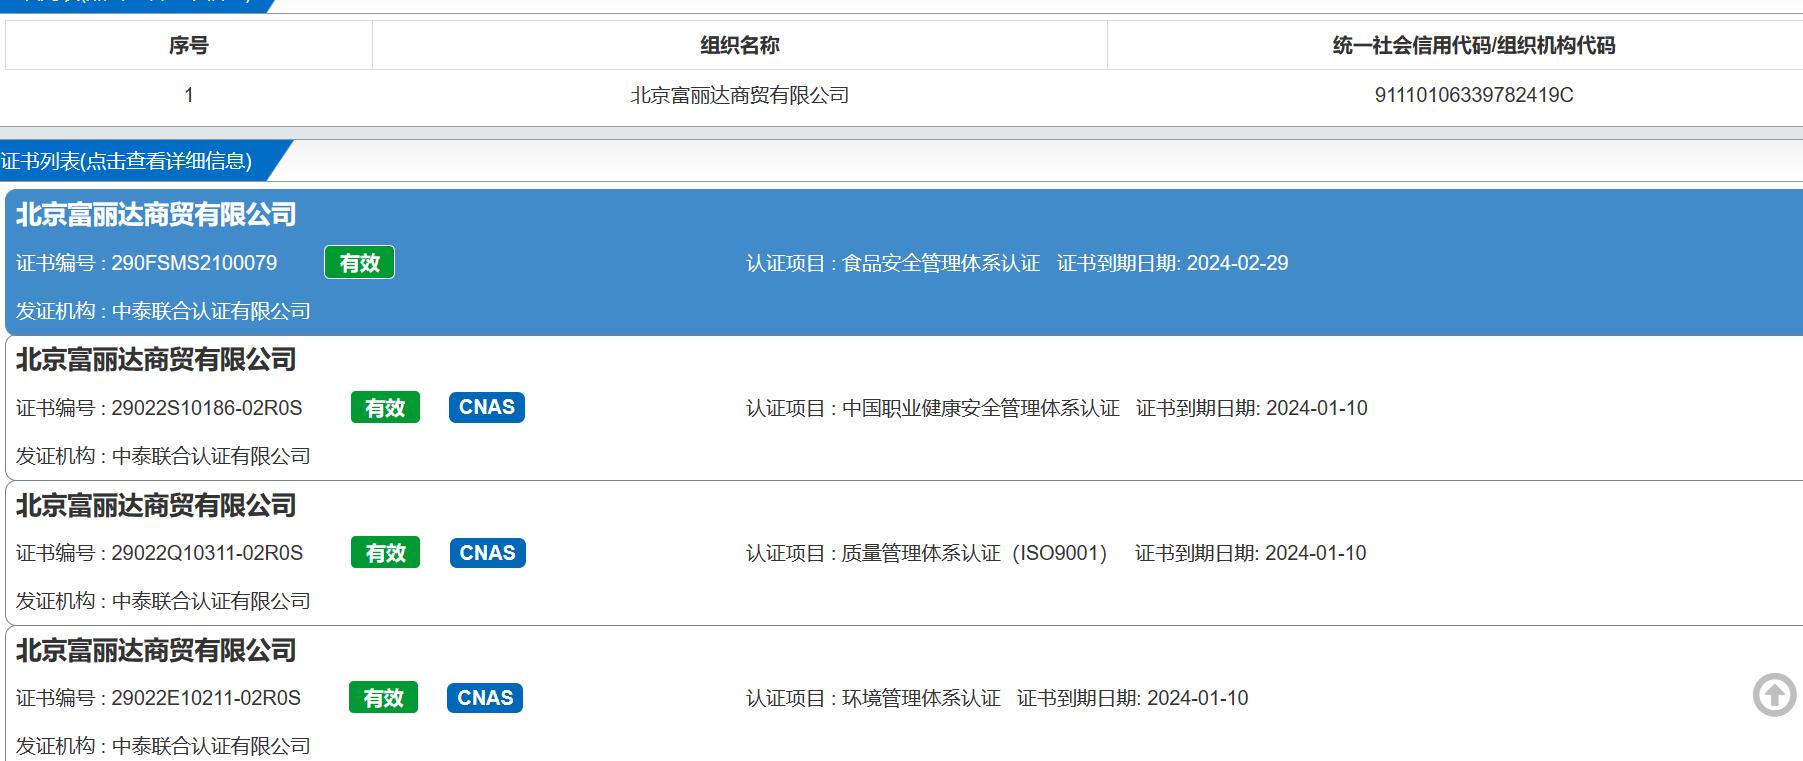Image resolution: width=1803 pixels, height=761 pixels.
Task: Click 统一社会信用代码/组织机构代码 column header
Action: click(x=1474, y=45)
